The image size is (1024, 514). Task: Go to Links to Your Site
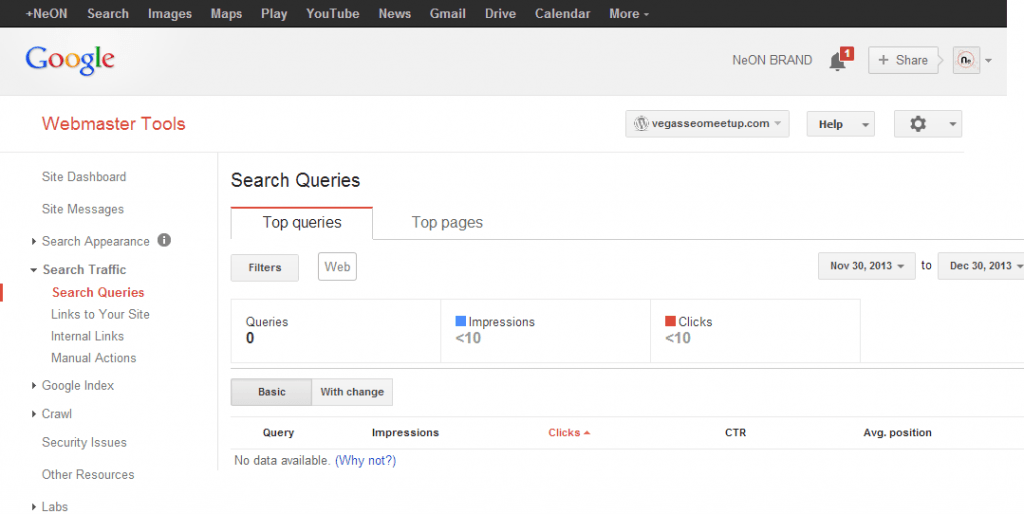click(x=100, y=314)
